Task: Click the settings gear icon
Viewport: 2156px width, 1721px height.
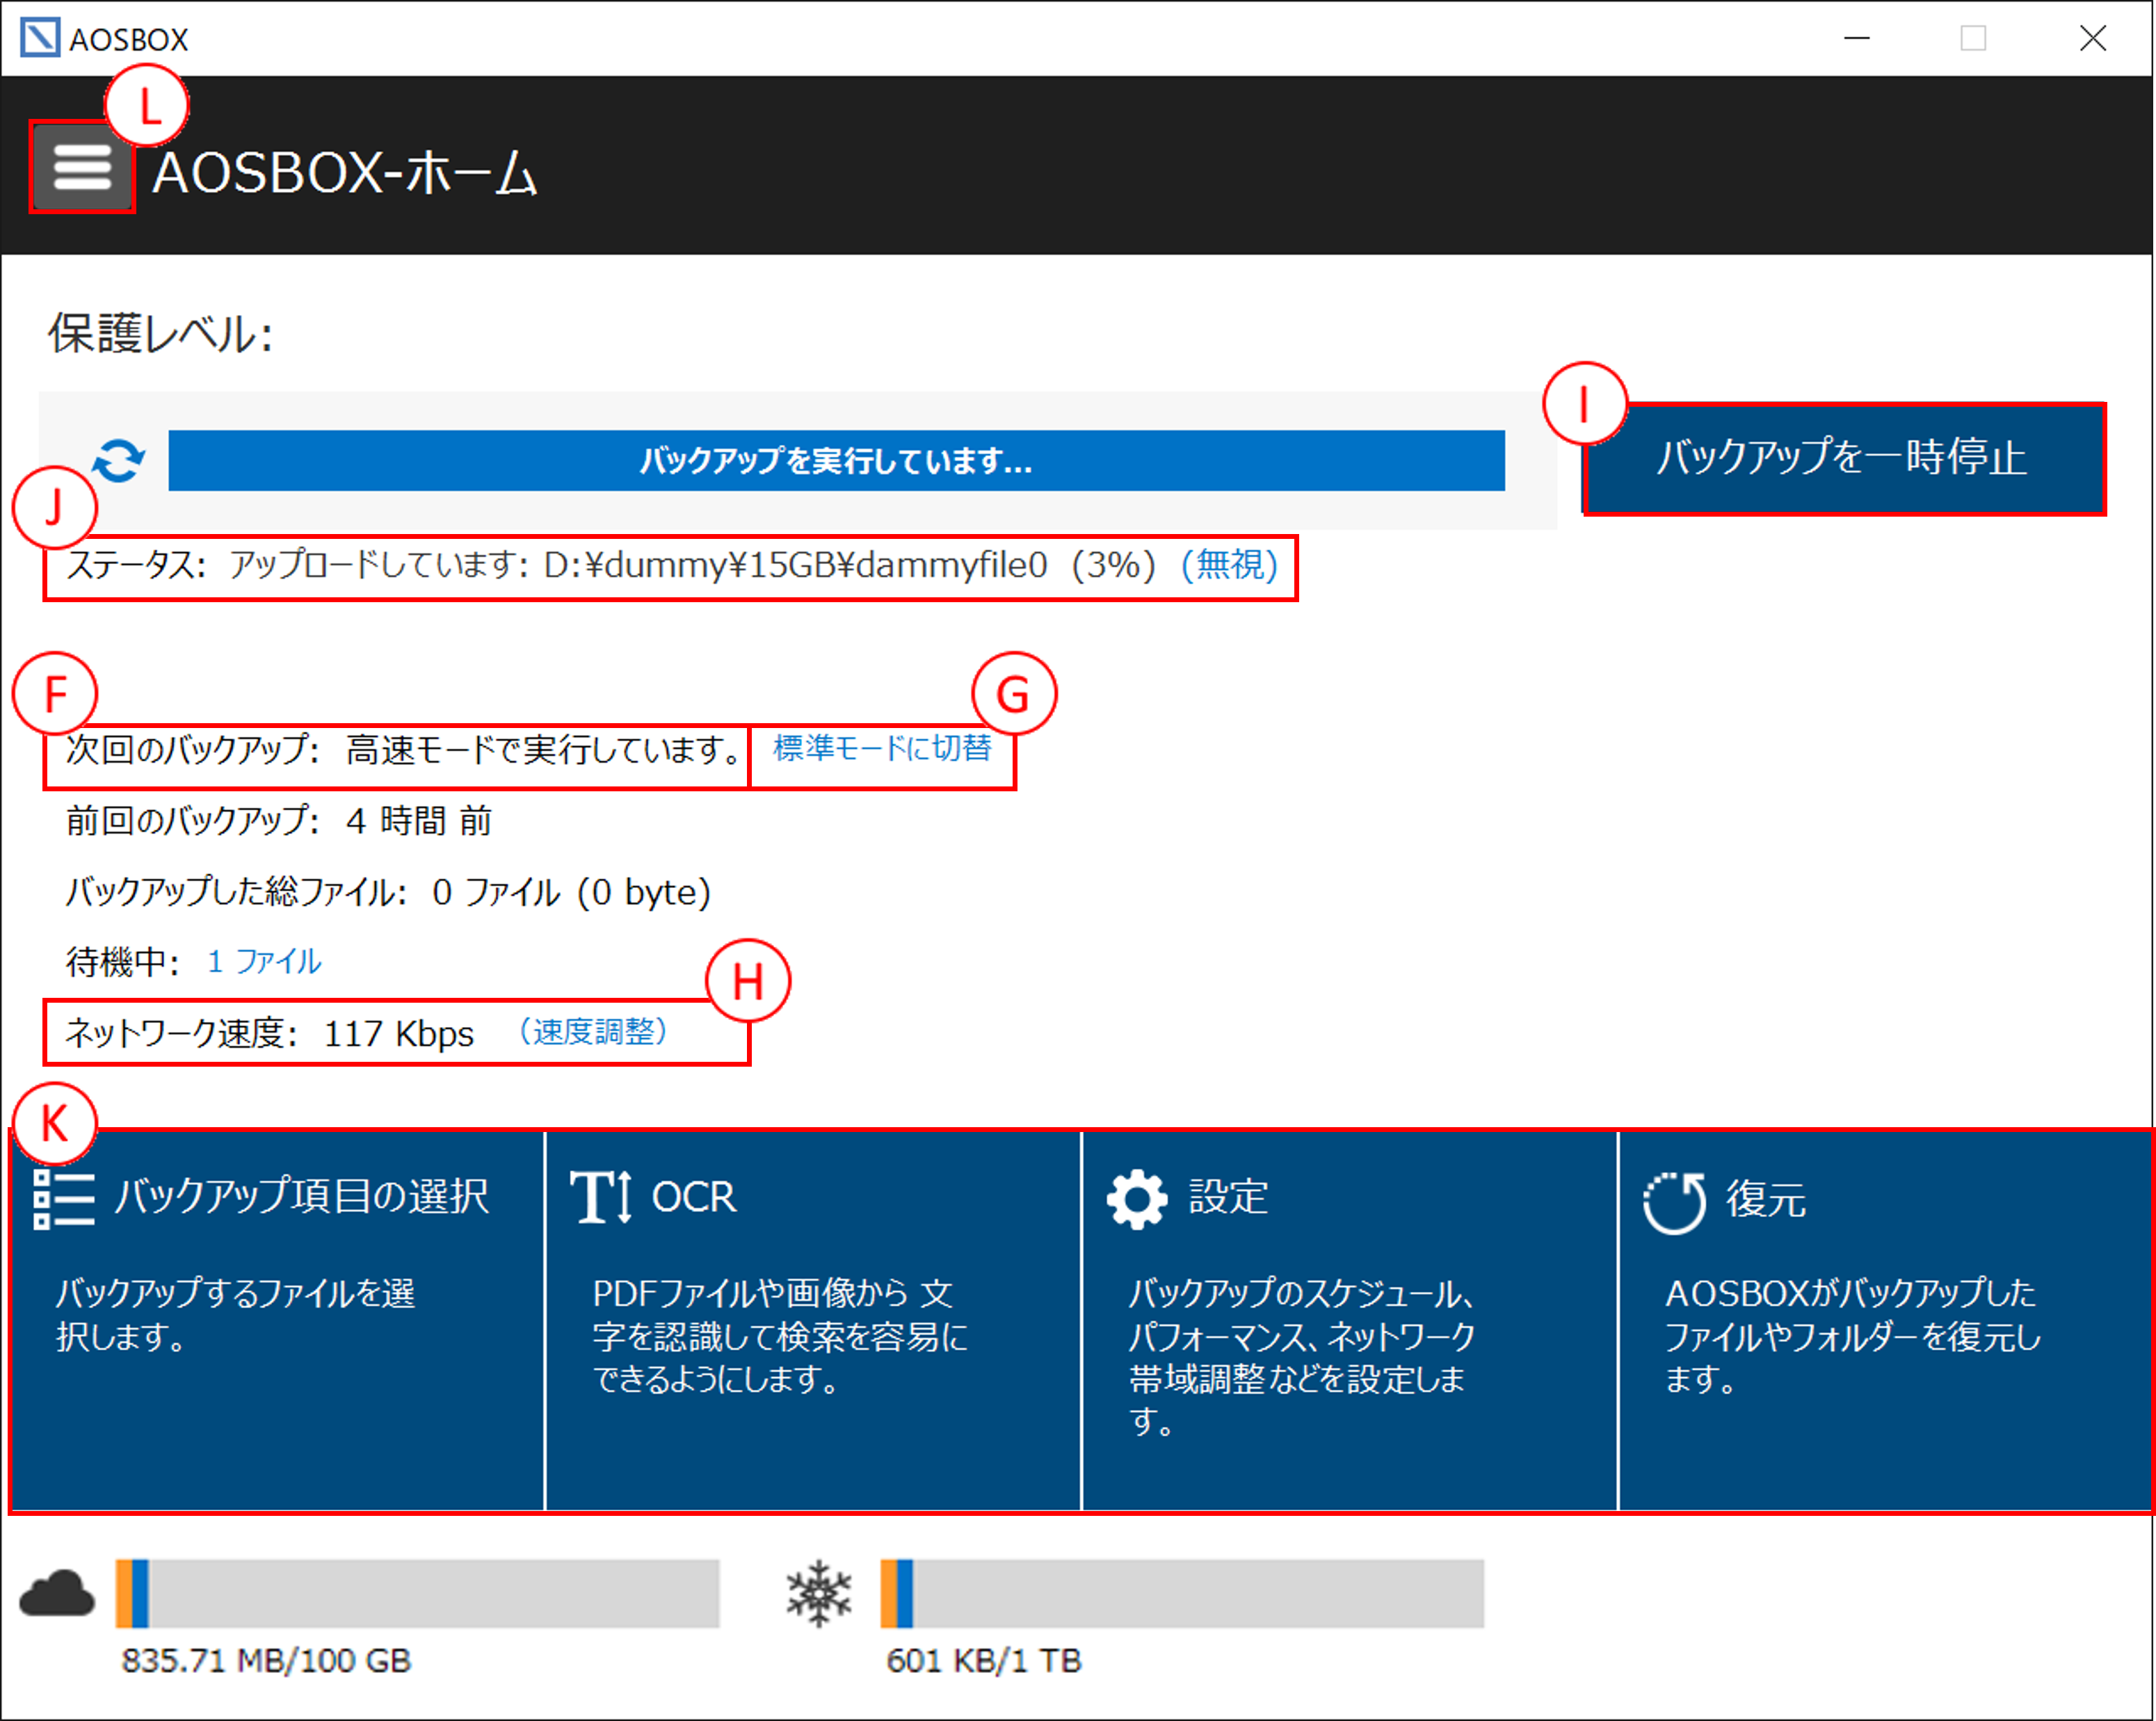Action: pos(1137,1199)
